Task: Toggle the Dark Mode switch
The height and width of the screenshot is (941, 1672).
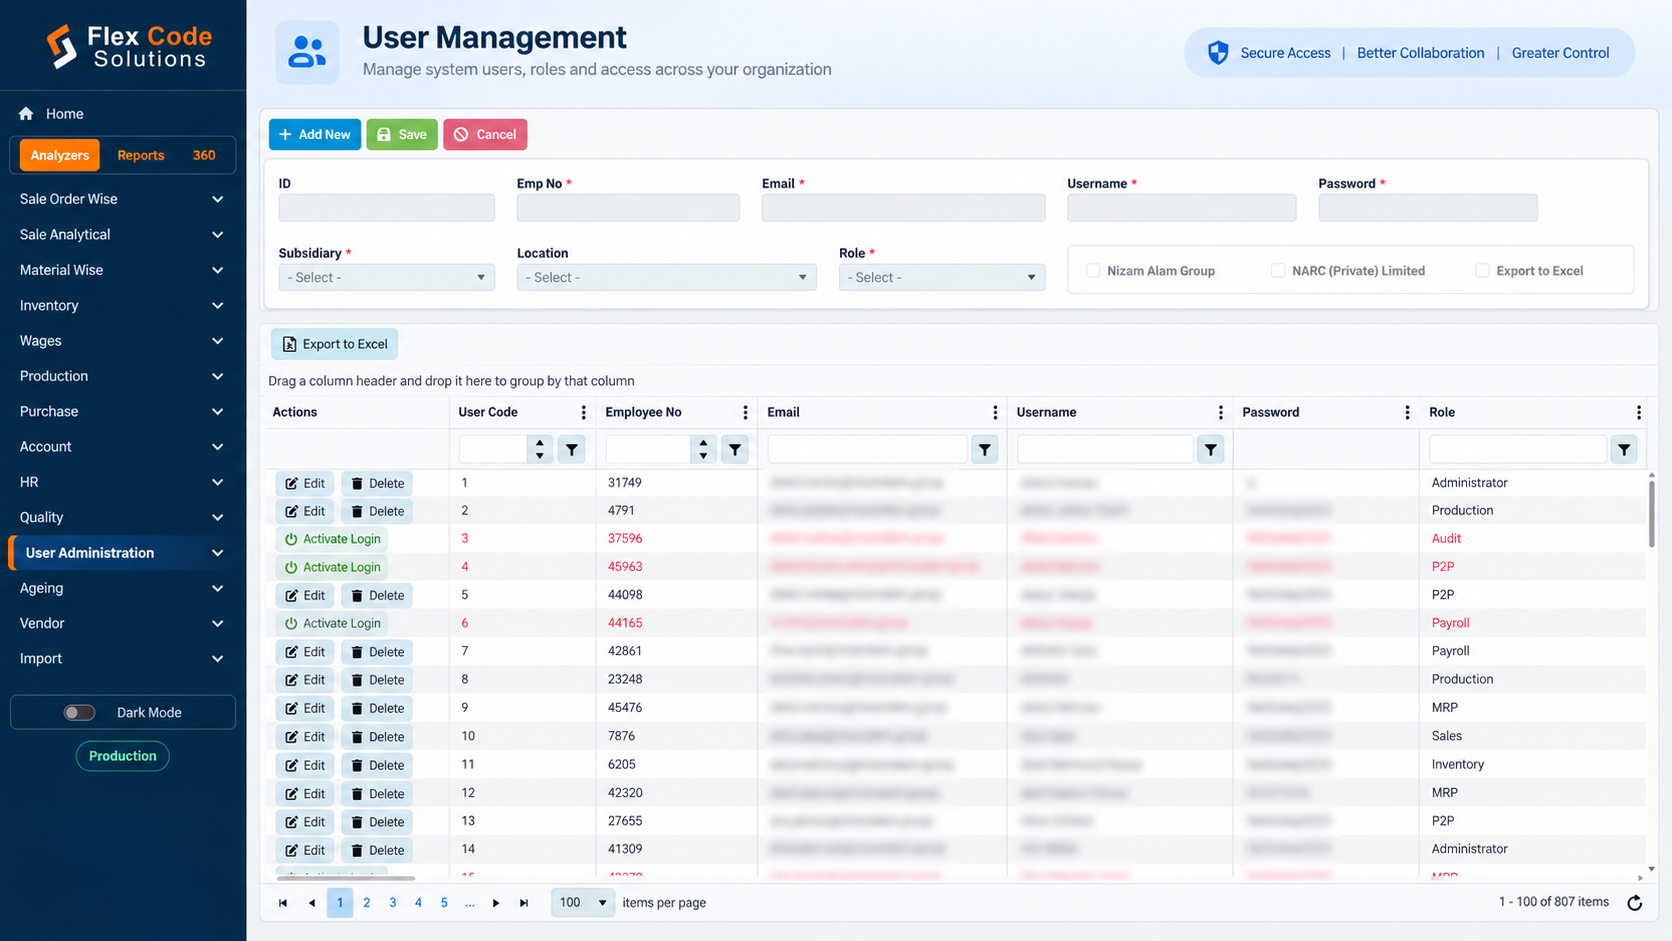Action: [x=79, y=713]
